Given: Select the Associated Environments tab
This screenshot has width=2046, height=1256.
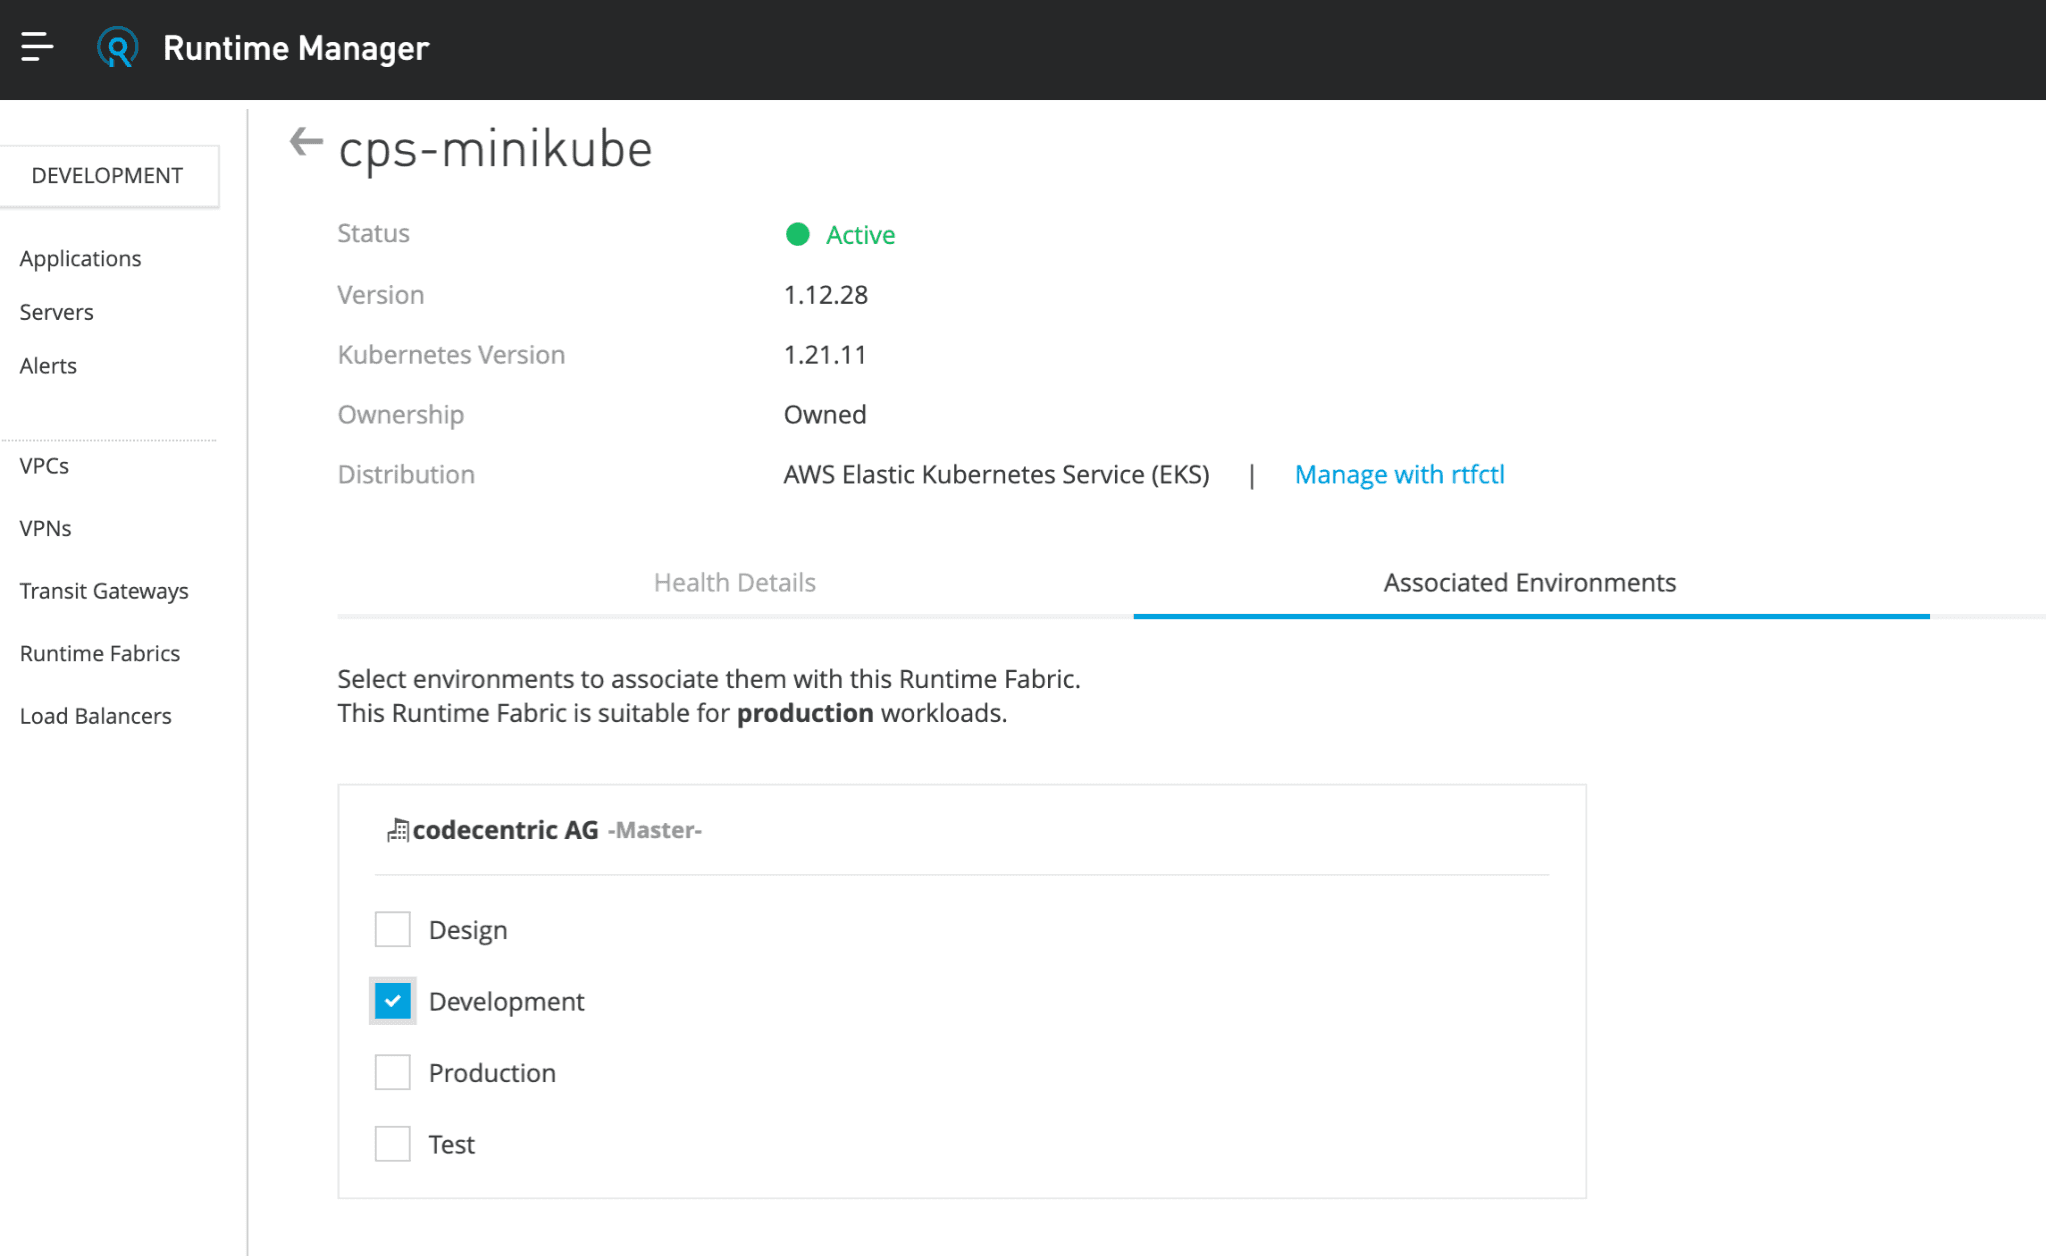Looking at the screenshot, I should (x=1530, y=582).
